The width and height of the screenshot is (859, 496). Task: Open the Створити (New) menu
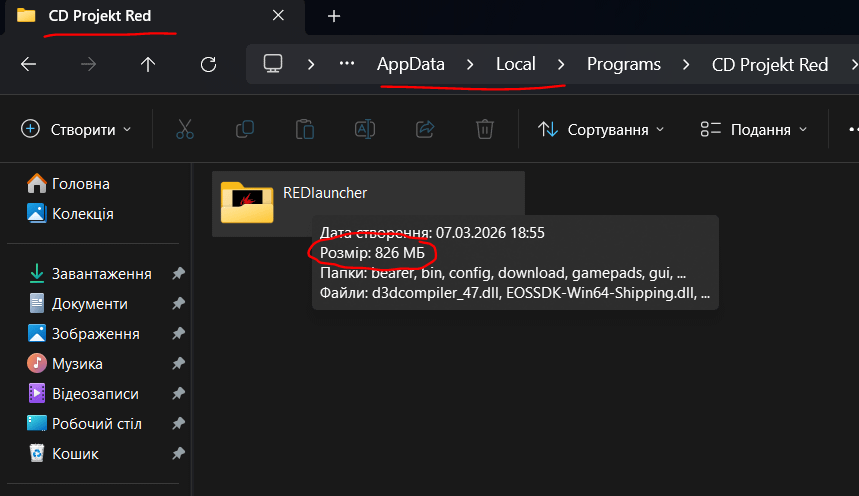click(x=76, y=130)
